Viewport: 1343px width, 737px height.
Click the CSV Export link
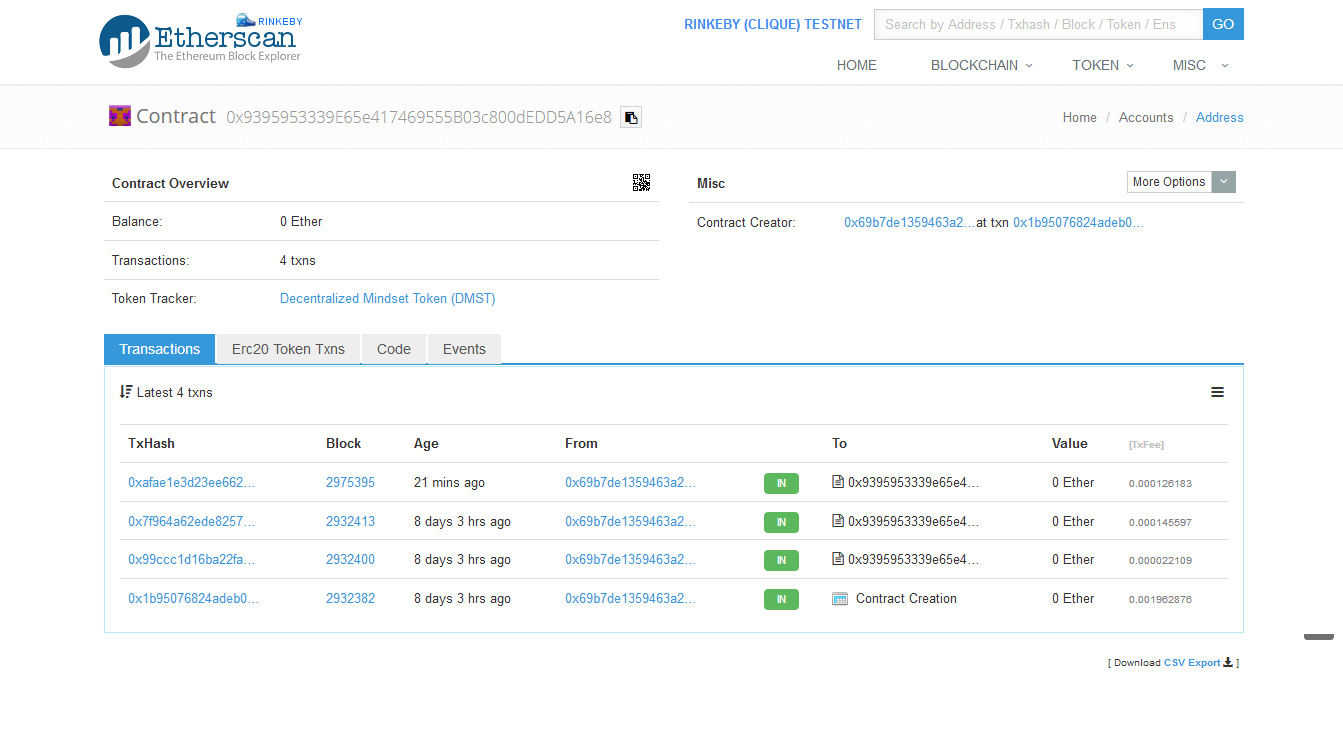pos(1192,662)
